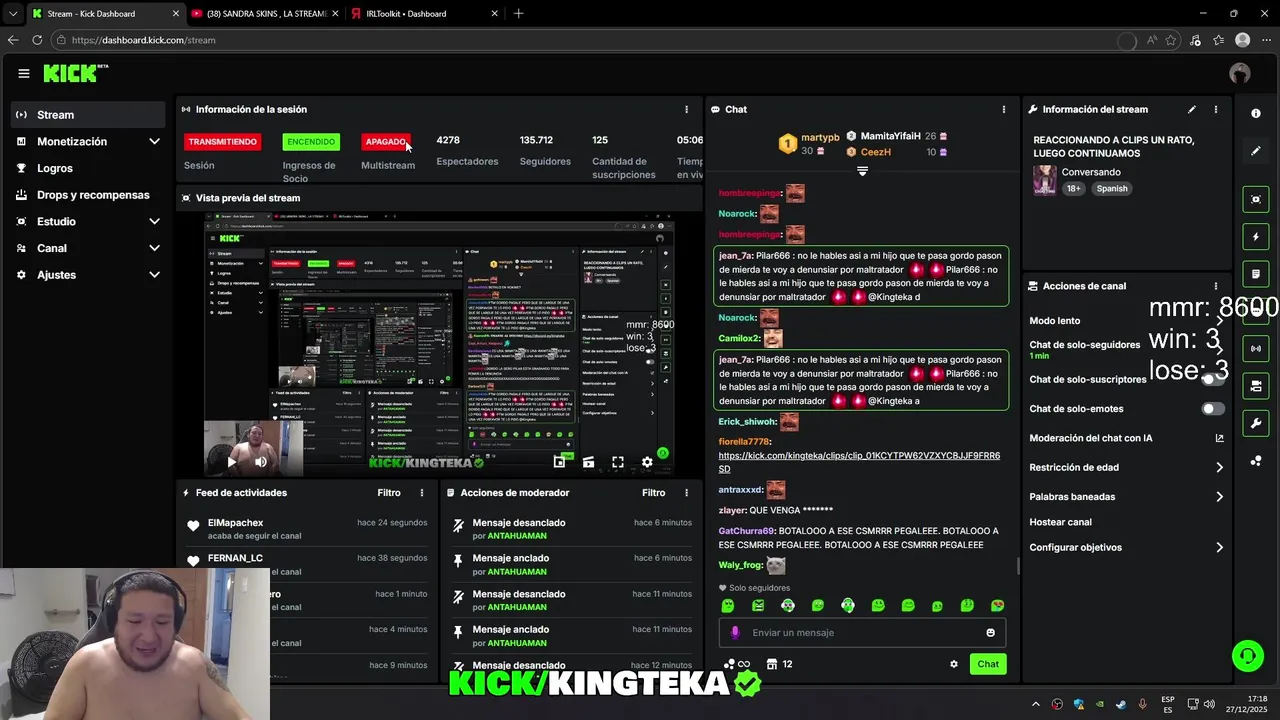Open the Chat panel three-dot menu
The width and height of the screenshot is (1280, 720).
coord(1004,109)
